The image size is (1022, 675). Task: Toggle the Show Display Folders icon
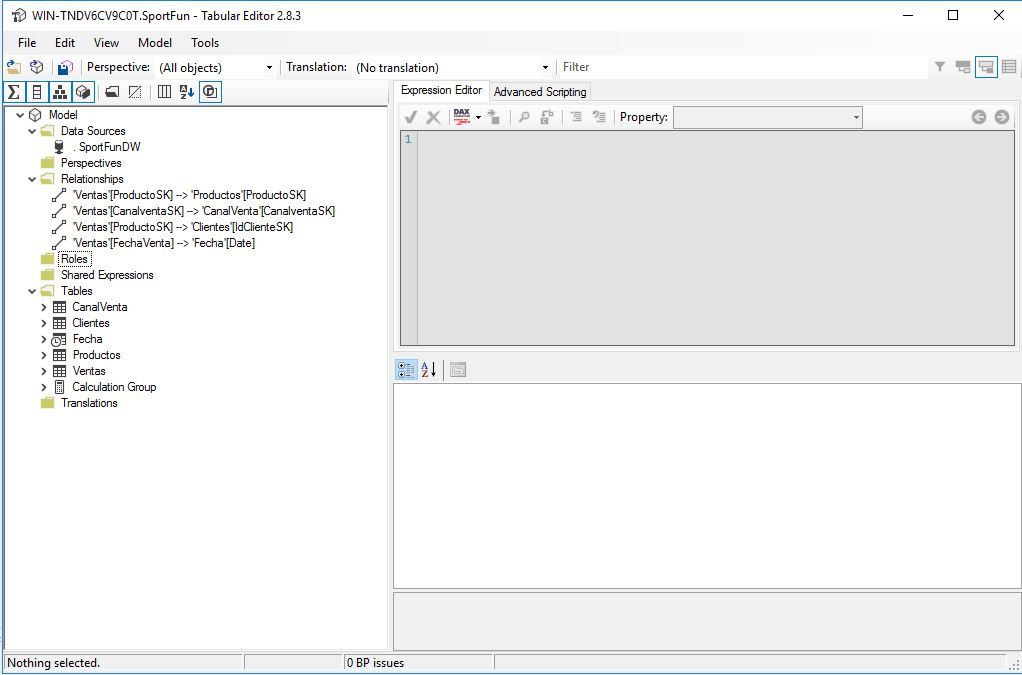(x=110, y=91)
